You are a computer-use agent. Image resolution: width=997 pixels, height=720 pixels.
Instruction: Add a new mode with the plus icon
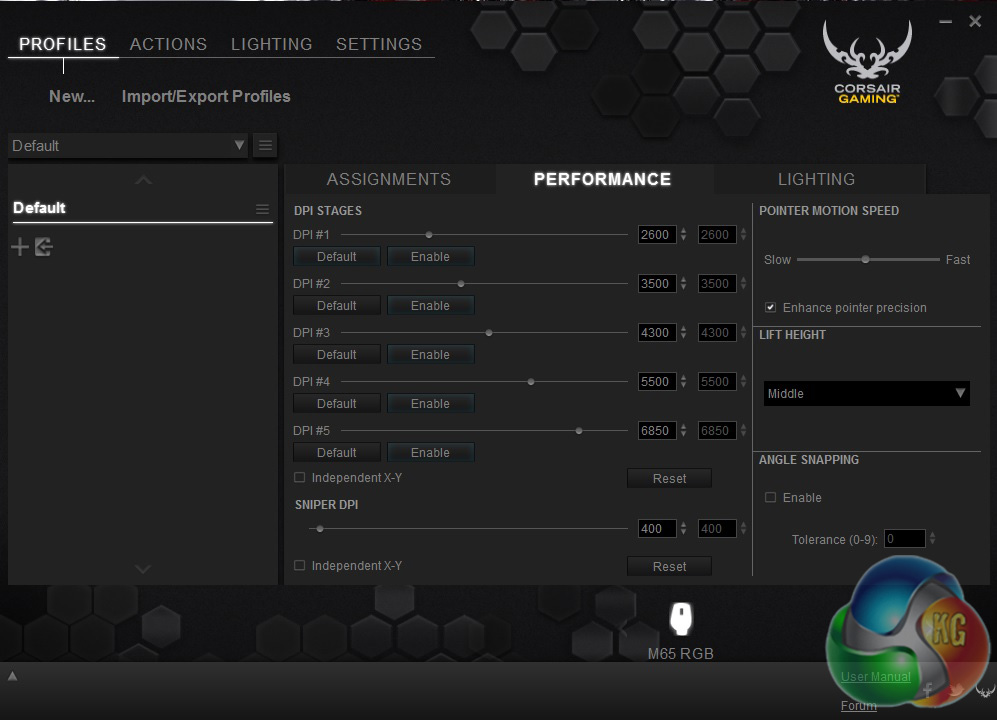(20, 247)
